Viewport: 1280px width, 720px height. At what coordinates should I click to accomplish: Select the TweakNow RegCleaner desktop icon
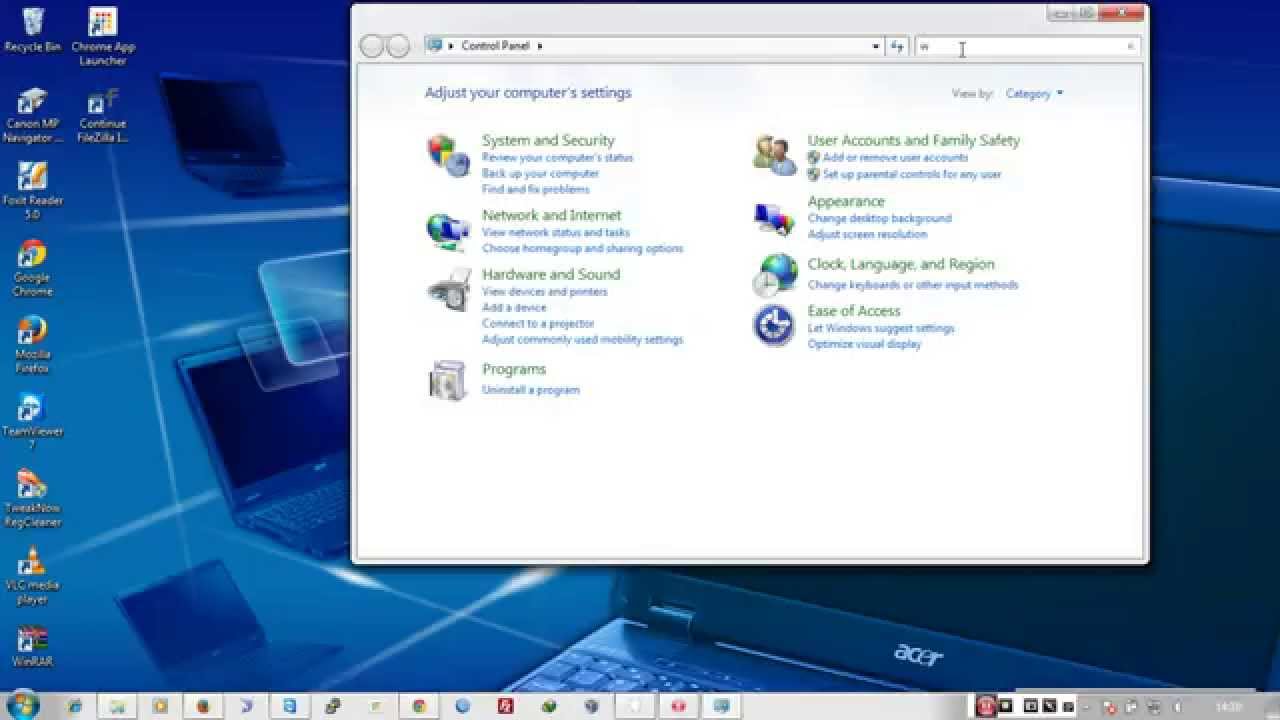(x=32, y=499)
